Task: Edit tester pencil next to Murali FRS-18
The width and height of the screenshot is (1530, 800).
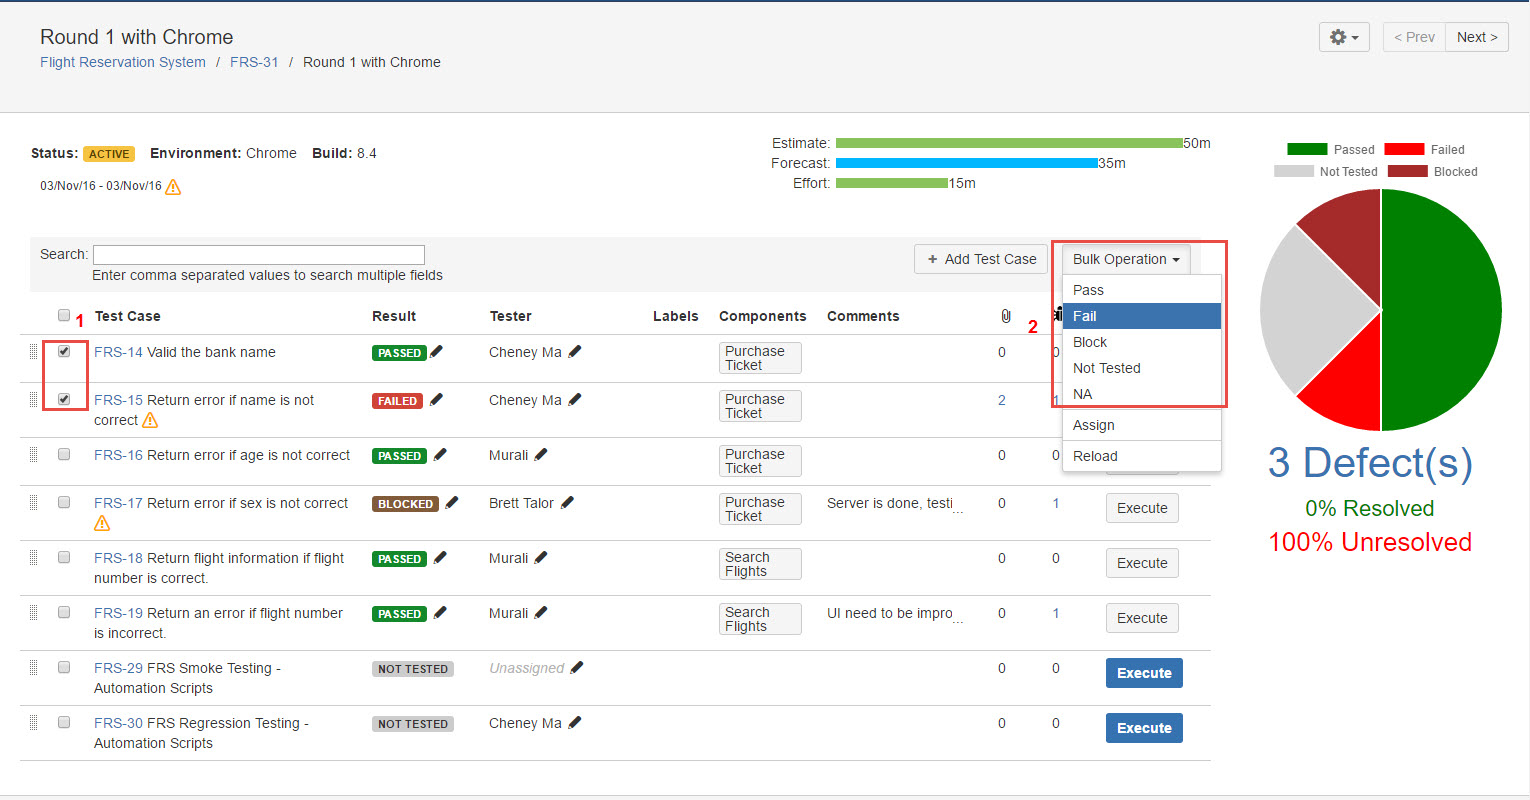Action: click(541, 557)
